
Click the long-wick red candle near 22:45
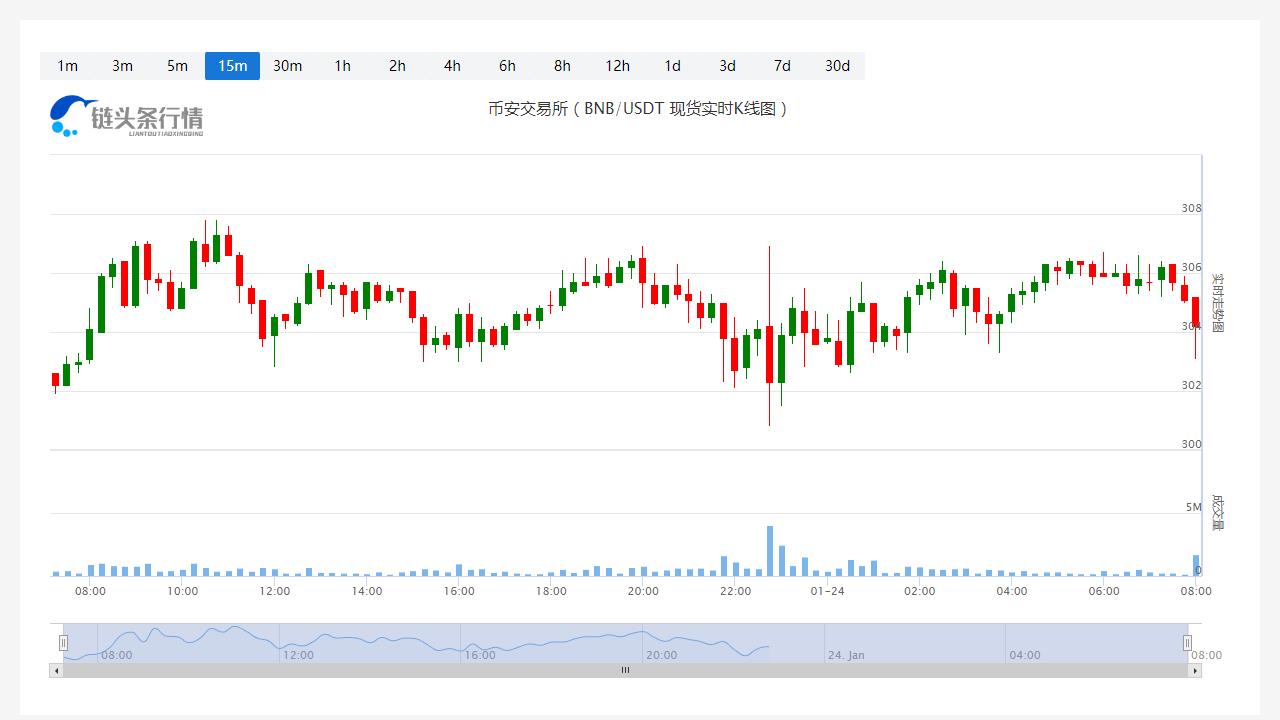769,354
